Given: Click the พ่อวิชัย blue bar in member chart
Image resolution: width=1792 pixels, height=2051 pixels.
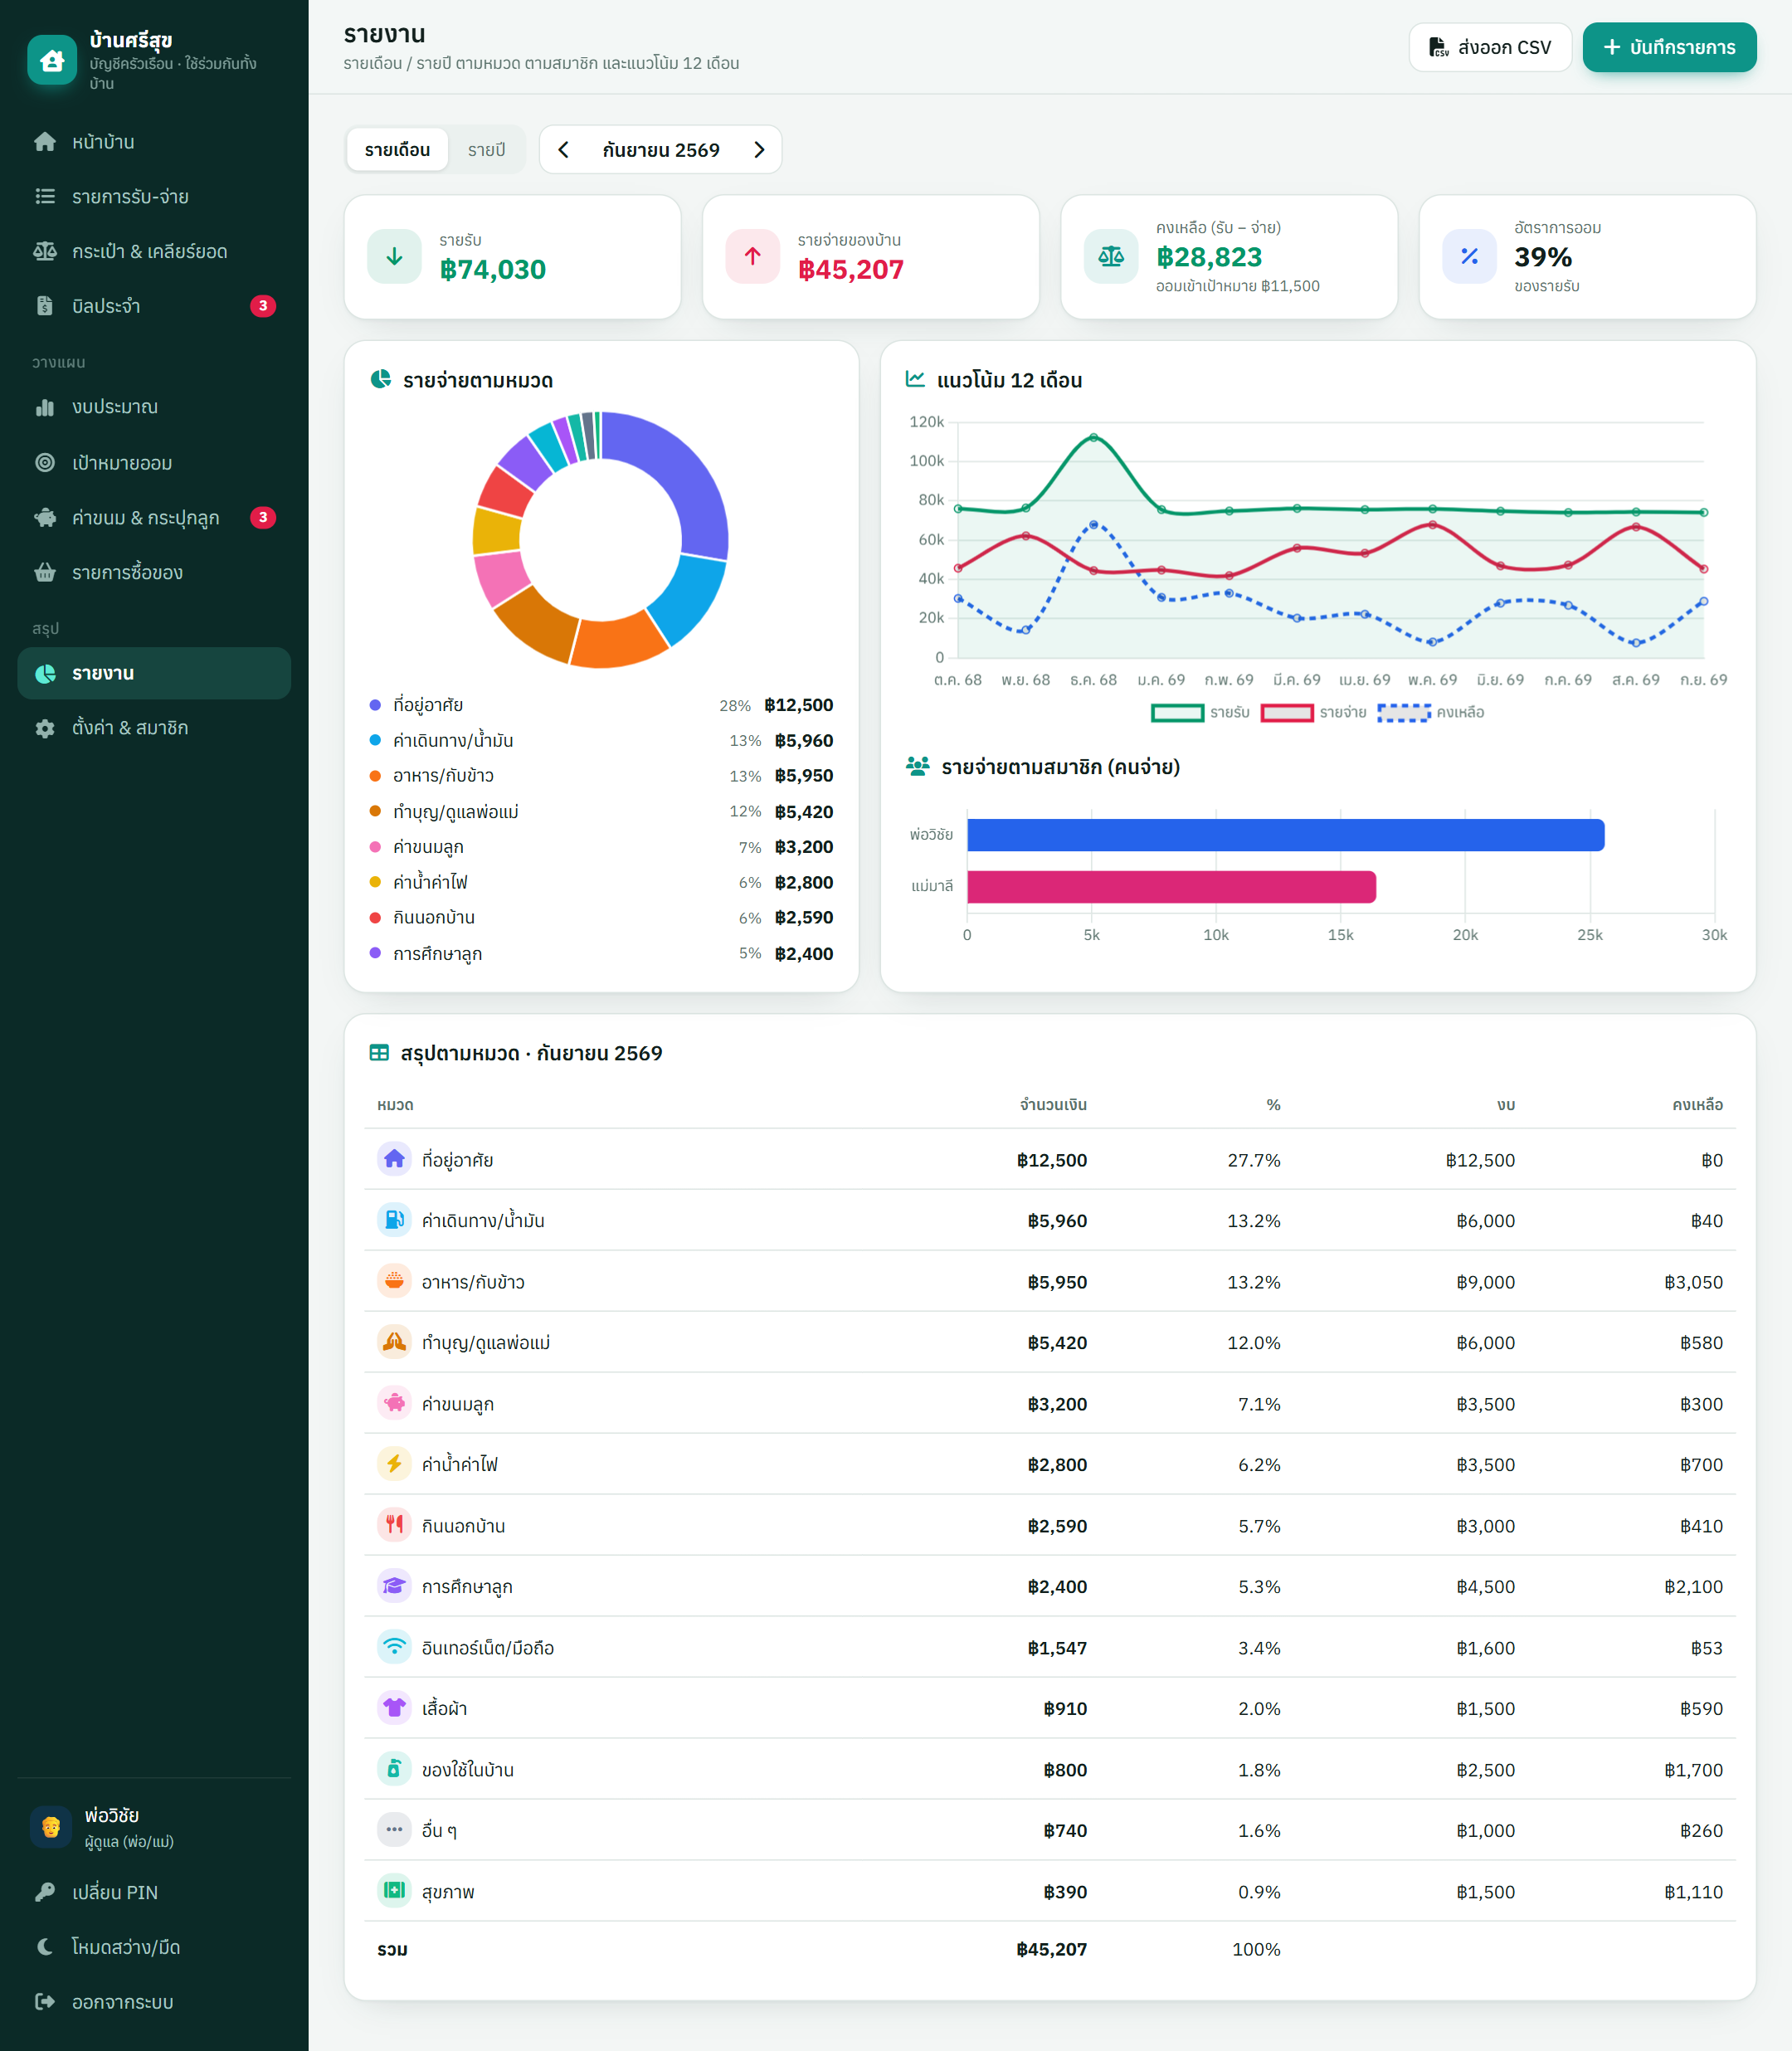Looking at the screenshot, I should point(1285,835).
